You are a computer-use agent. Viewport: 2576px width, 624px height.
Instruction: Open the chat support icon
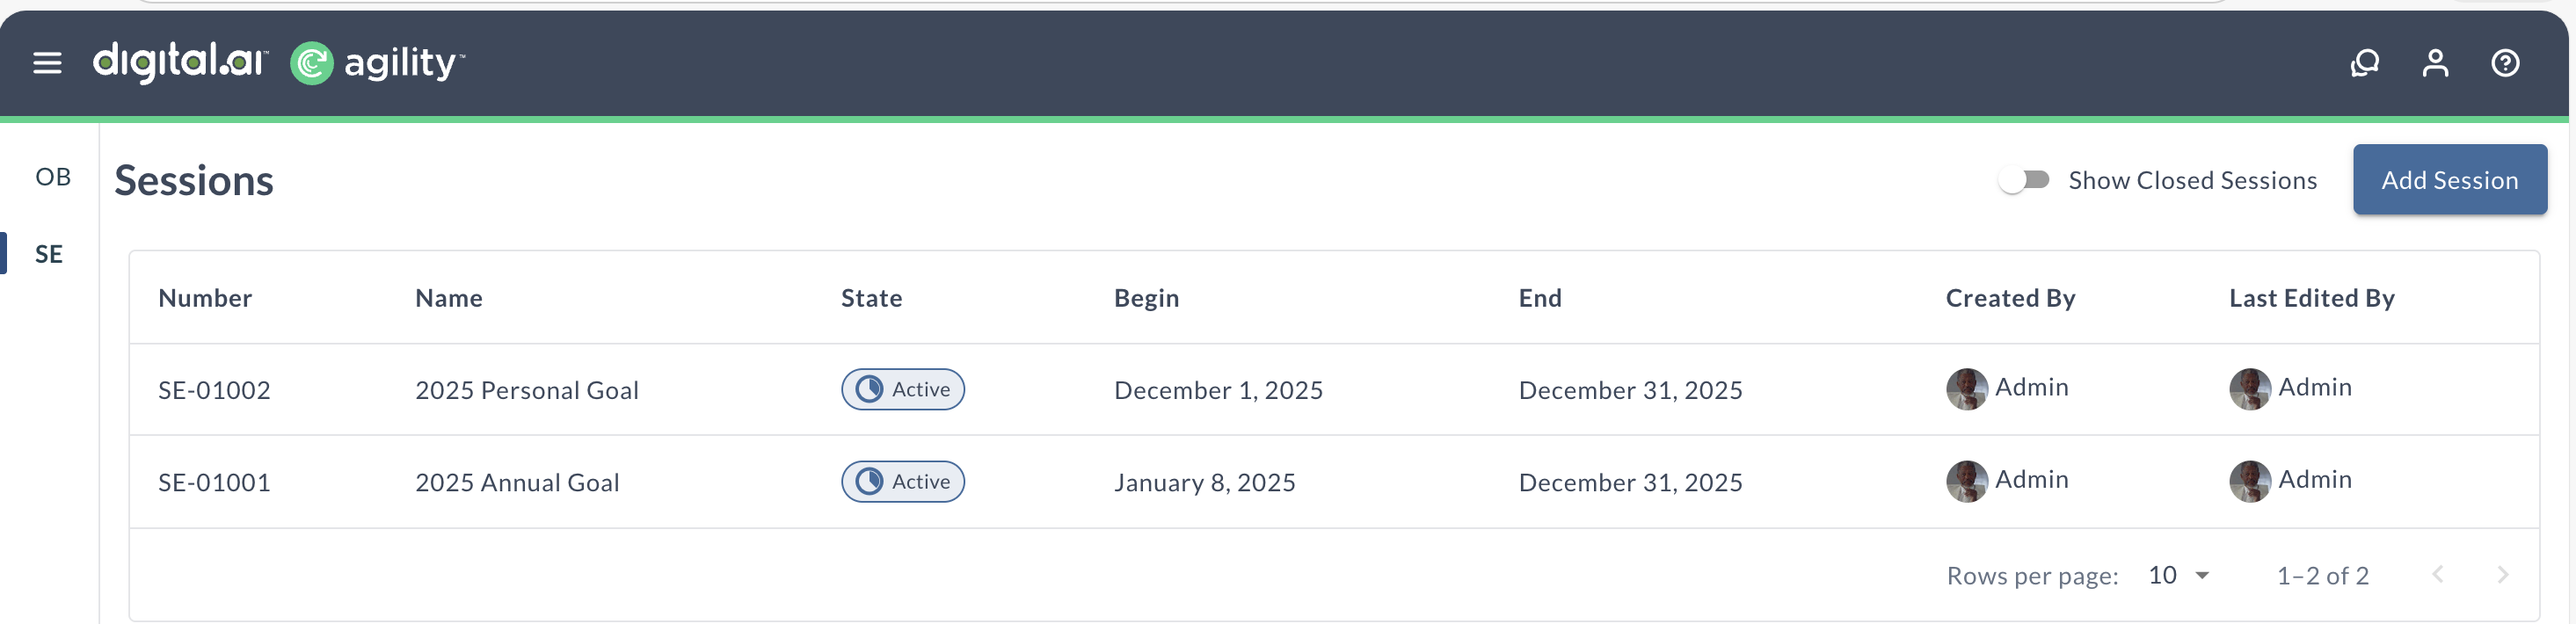point(2365,63)
